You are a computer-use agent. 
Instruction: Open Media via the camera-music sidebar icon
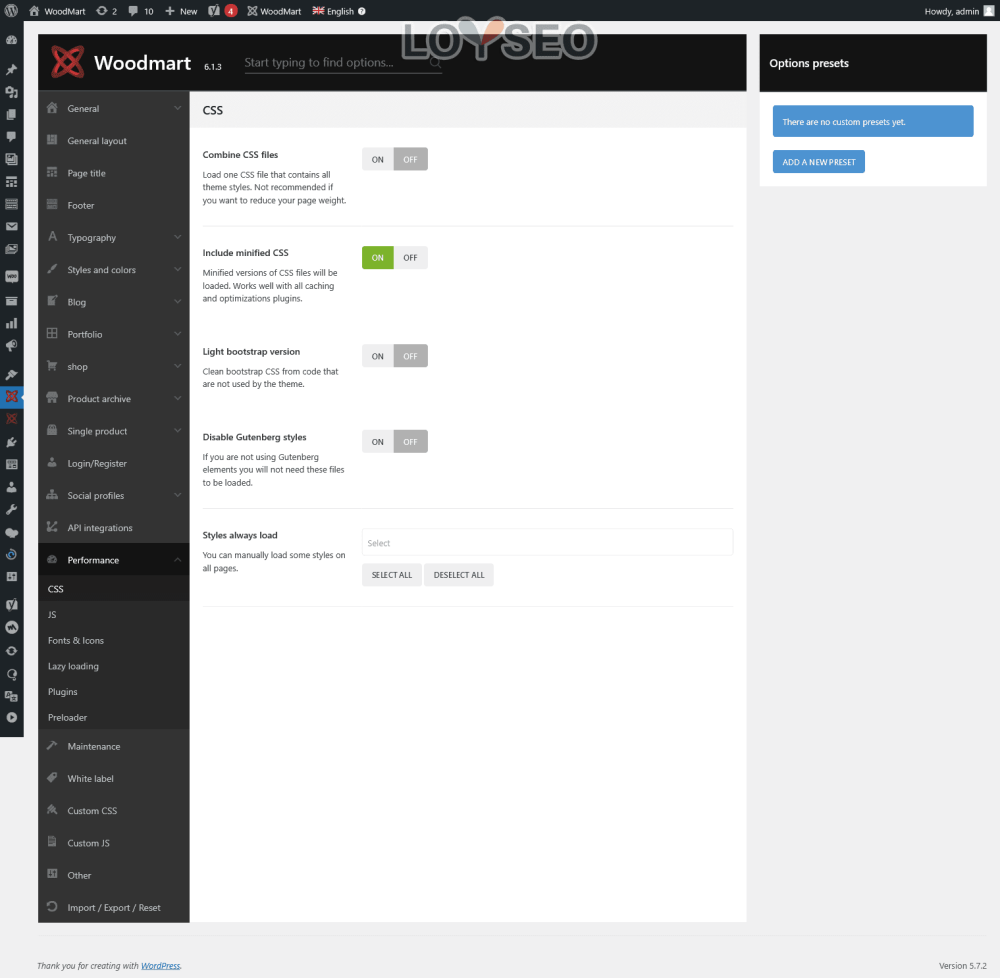tap(11, 92)
